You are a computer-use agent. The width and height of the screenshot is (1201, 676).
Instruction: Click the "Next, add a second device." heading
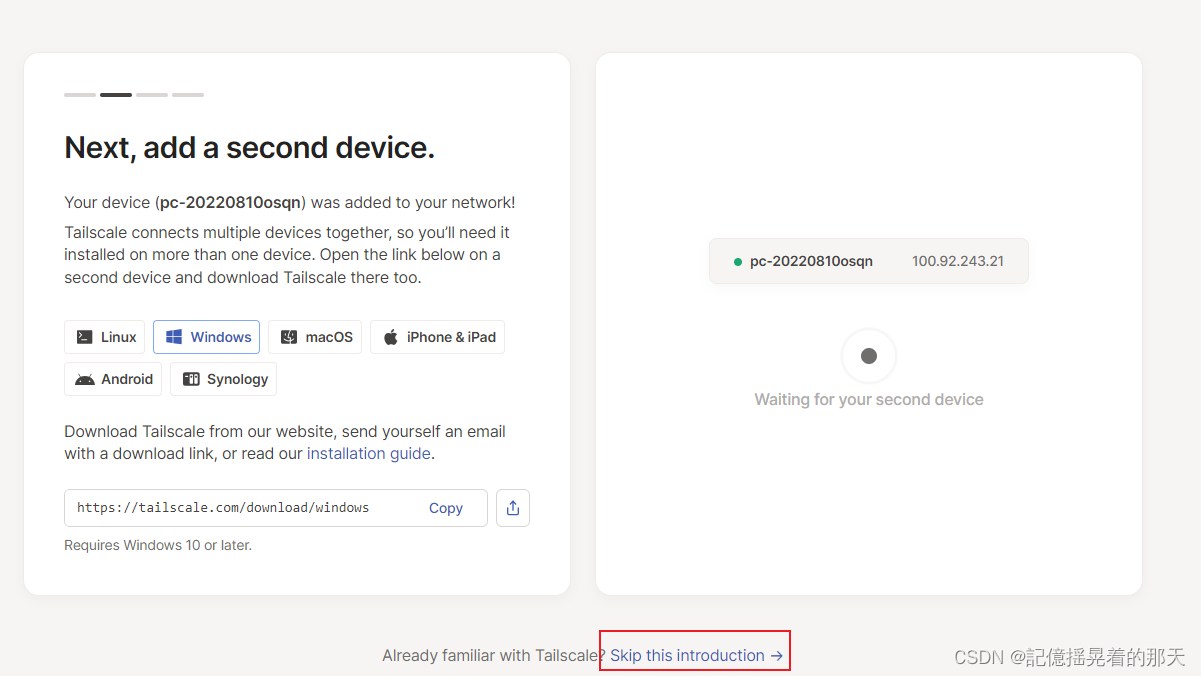(250, 148)
